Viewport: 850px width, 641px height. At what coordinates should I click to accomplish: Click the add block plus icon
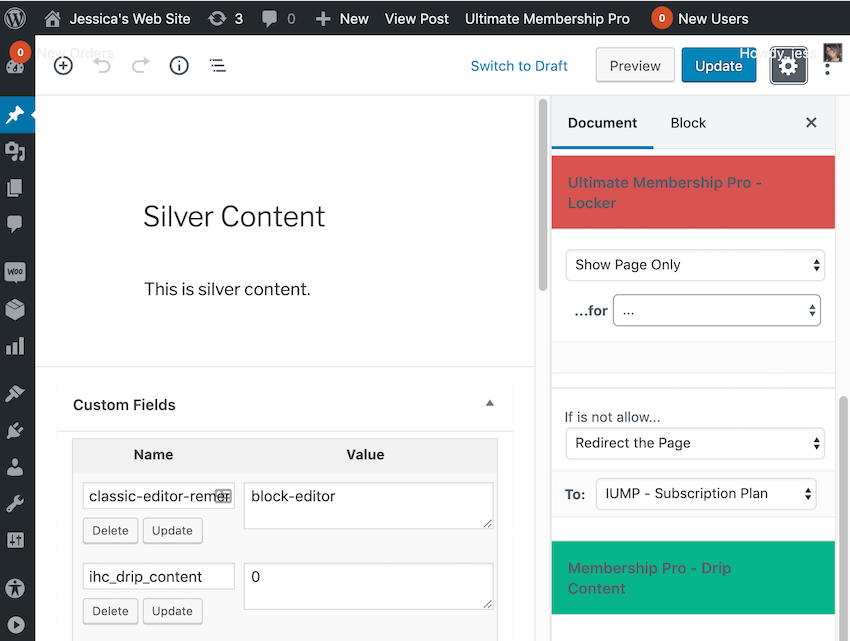pyautogui.click(x=63, y=66)
